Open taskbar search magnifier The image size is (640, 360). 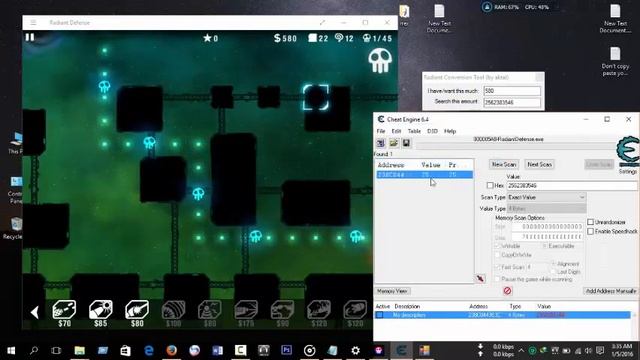34,350
